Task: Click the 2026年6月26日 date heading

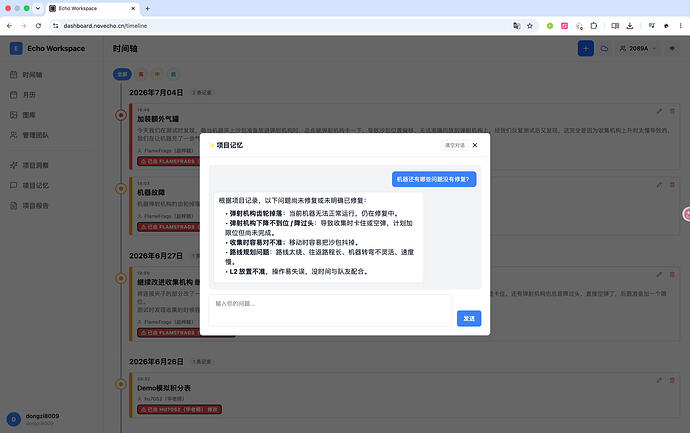Action: pyautogui.click(x=156, y=362)
